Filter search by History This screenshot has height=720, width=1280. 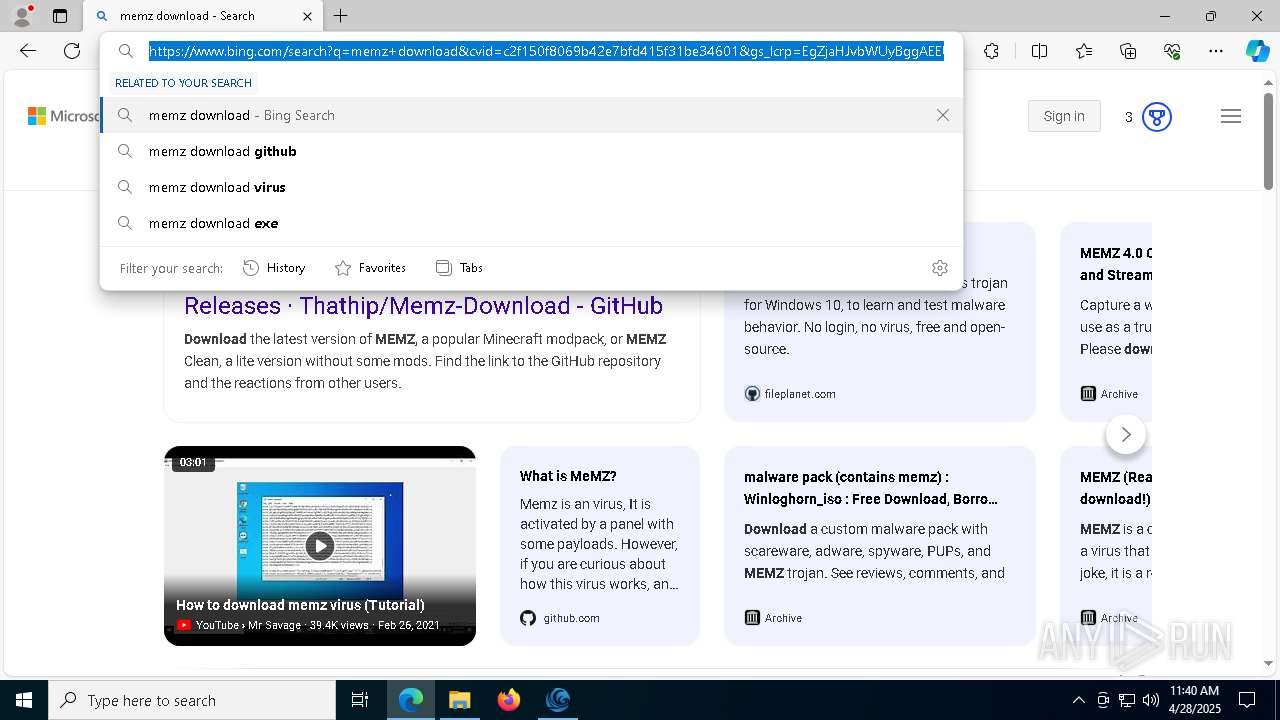coord(274,268)
